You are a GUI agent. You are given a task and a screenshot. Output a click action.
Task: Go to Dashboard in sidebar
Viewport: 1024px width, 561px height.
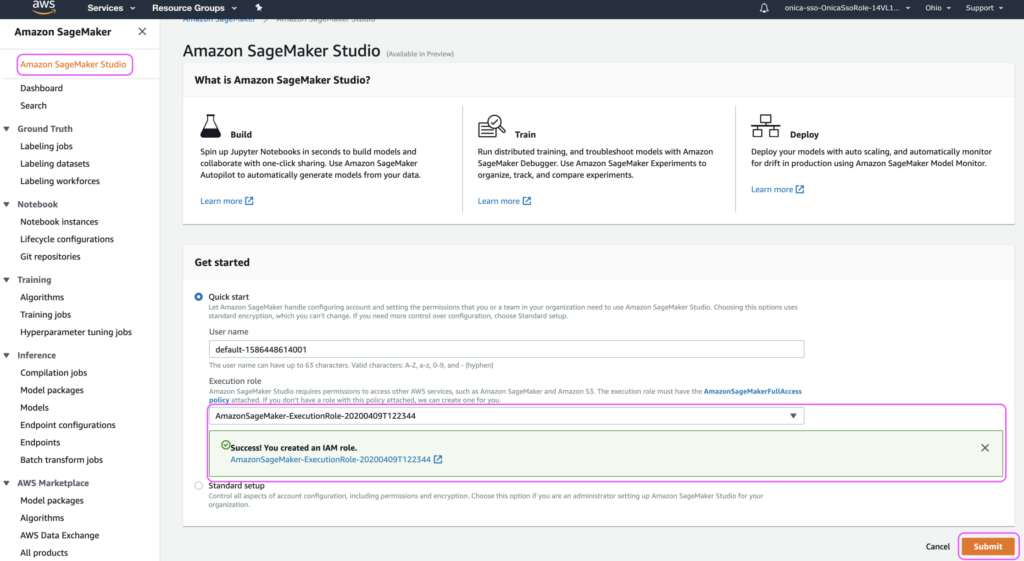point(41,88)
